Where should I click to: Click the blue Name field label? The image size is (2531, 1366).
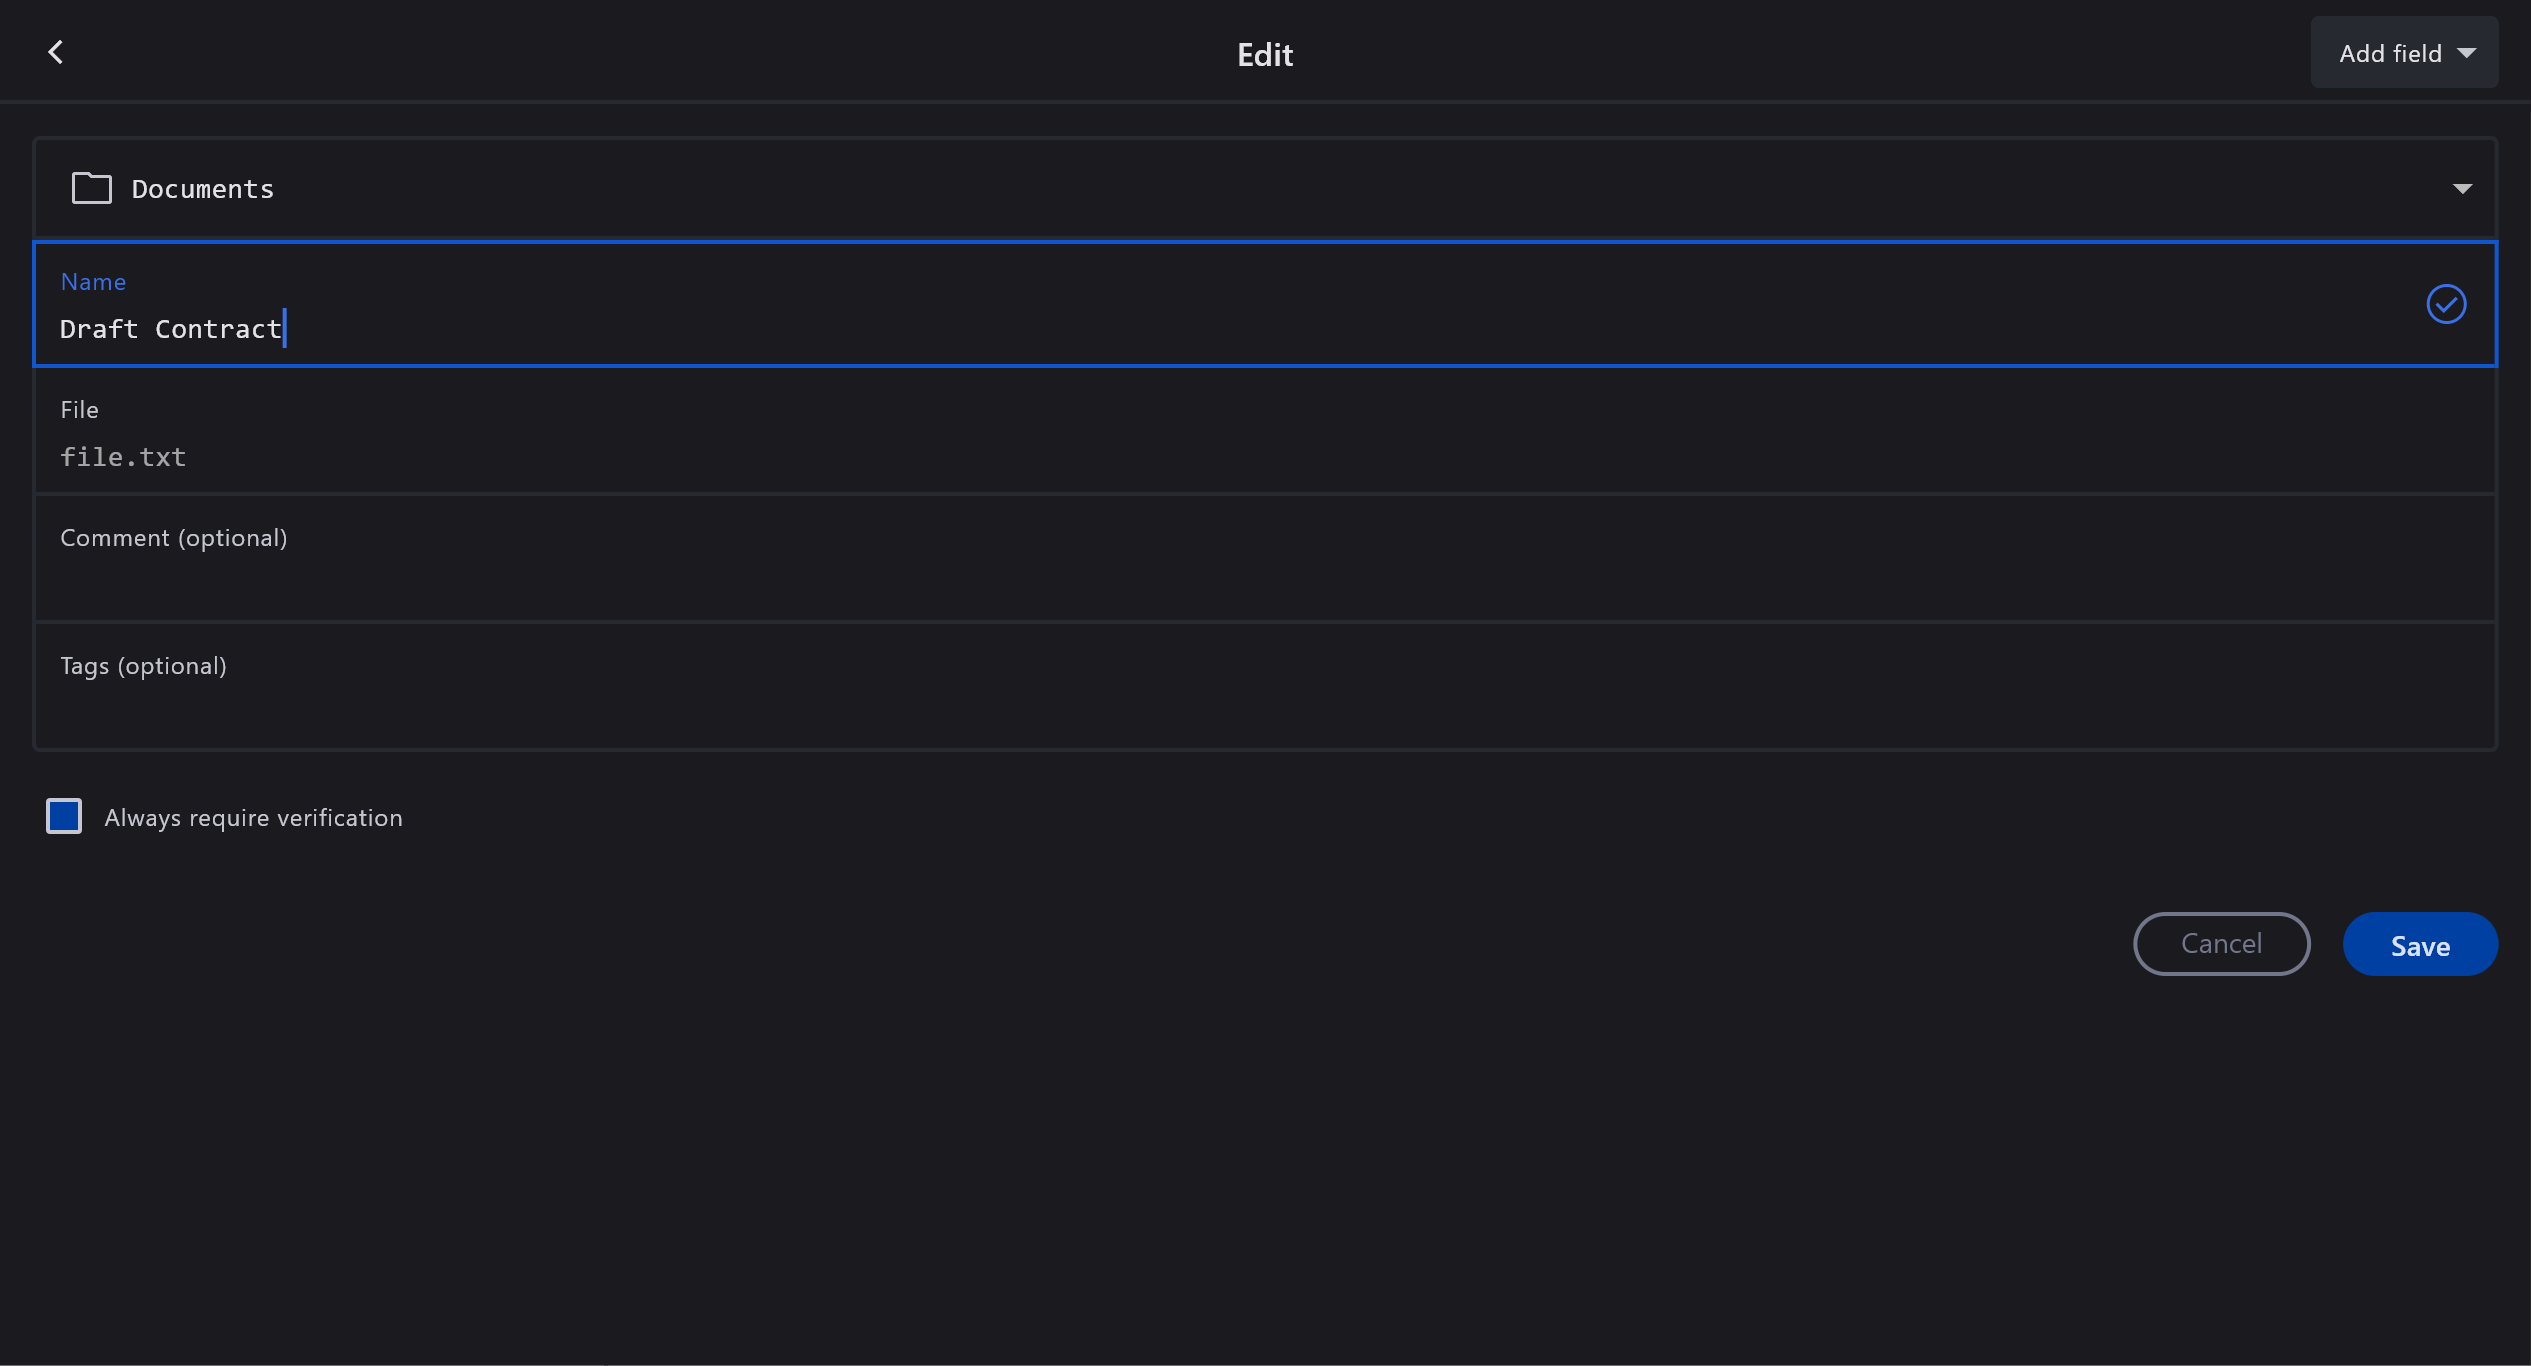(93, 282)
